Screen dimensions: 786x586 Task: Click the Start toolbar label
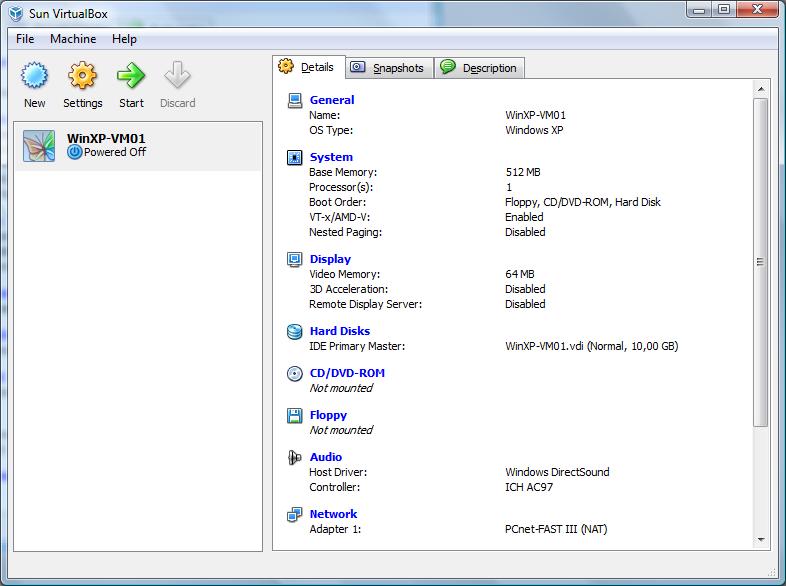131,103
